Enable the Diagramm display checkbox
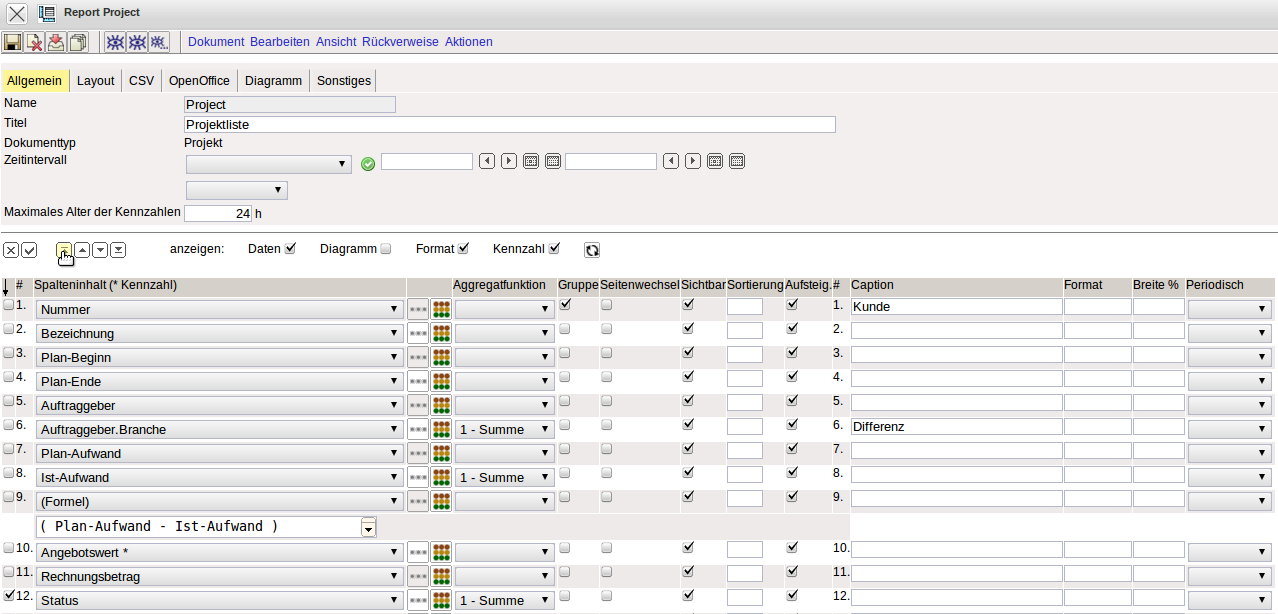 [386, 249]
